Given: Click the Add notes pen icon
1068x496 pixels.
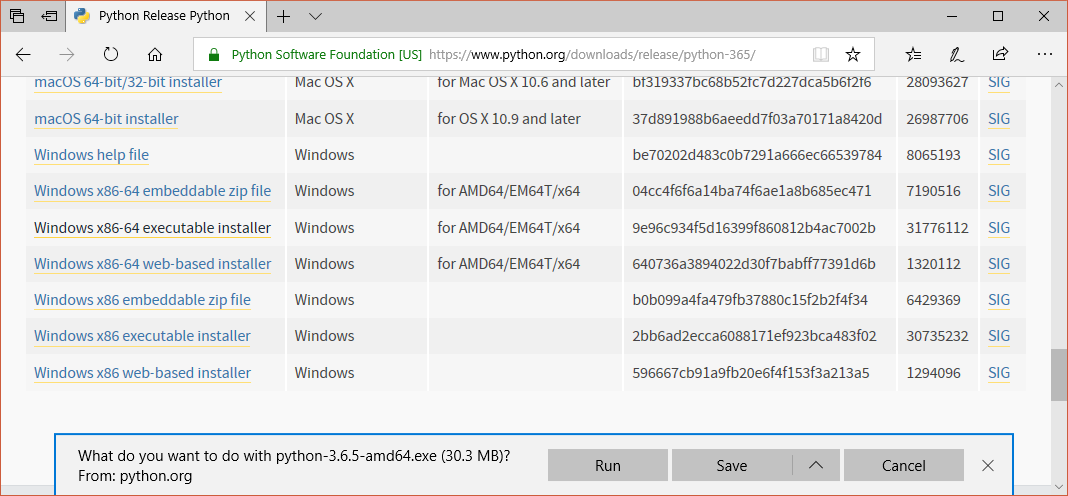Looking at the screenshot, I should 957,55.
